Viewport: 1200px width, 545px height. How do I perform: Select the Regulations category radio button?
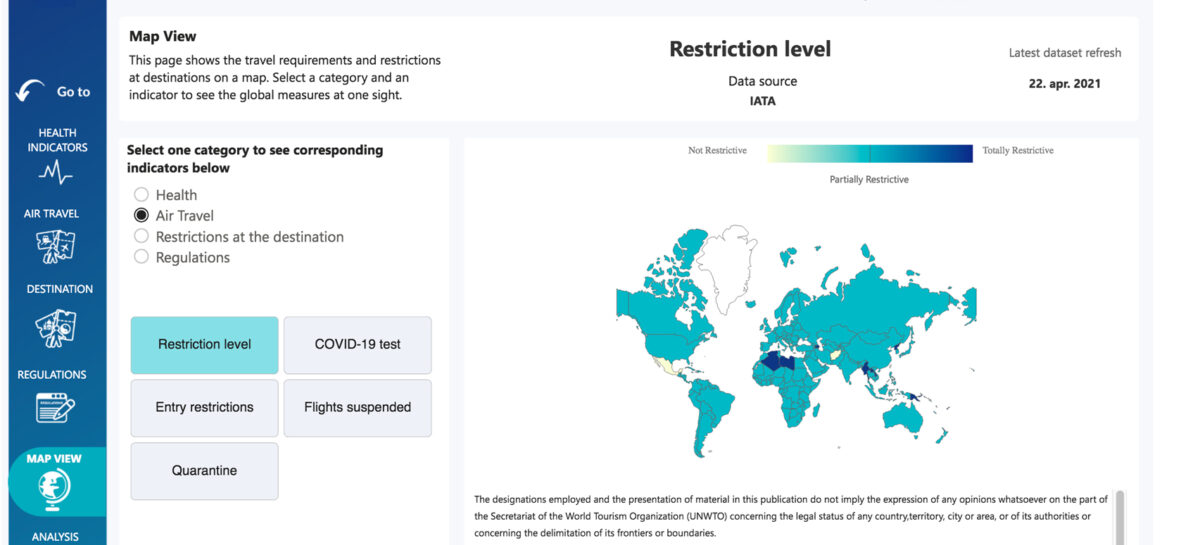(141, 257)
